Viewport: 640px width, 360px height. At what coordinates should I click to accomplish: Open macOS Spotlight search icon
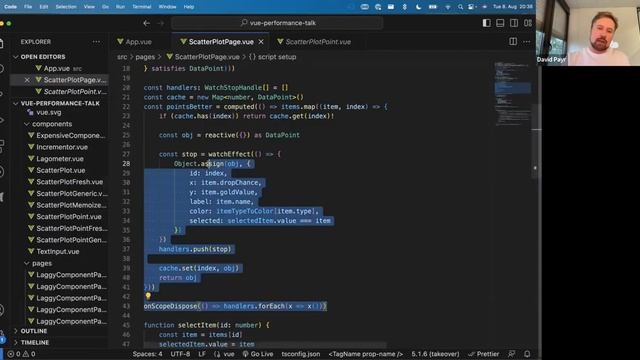pyautogui.click(x=460, y=7)
